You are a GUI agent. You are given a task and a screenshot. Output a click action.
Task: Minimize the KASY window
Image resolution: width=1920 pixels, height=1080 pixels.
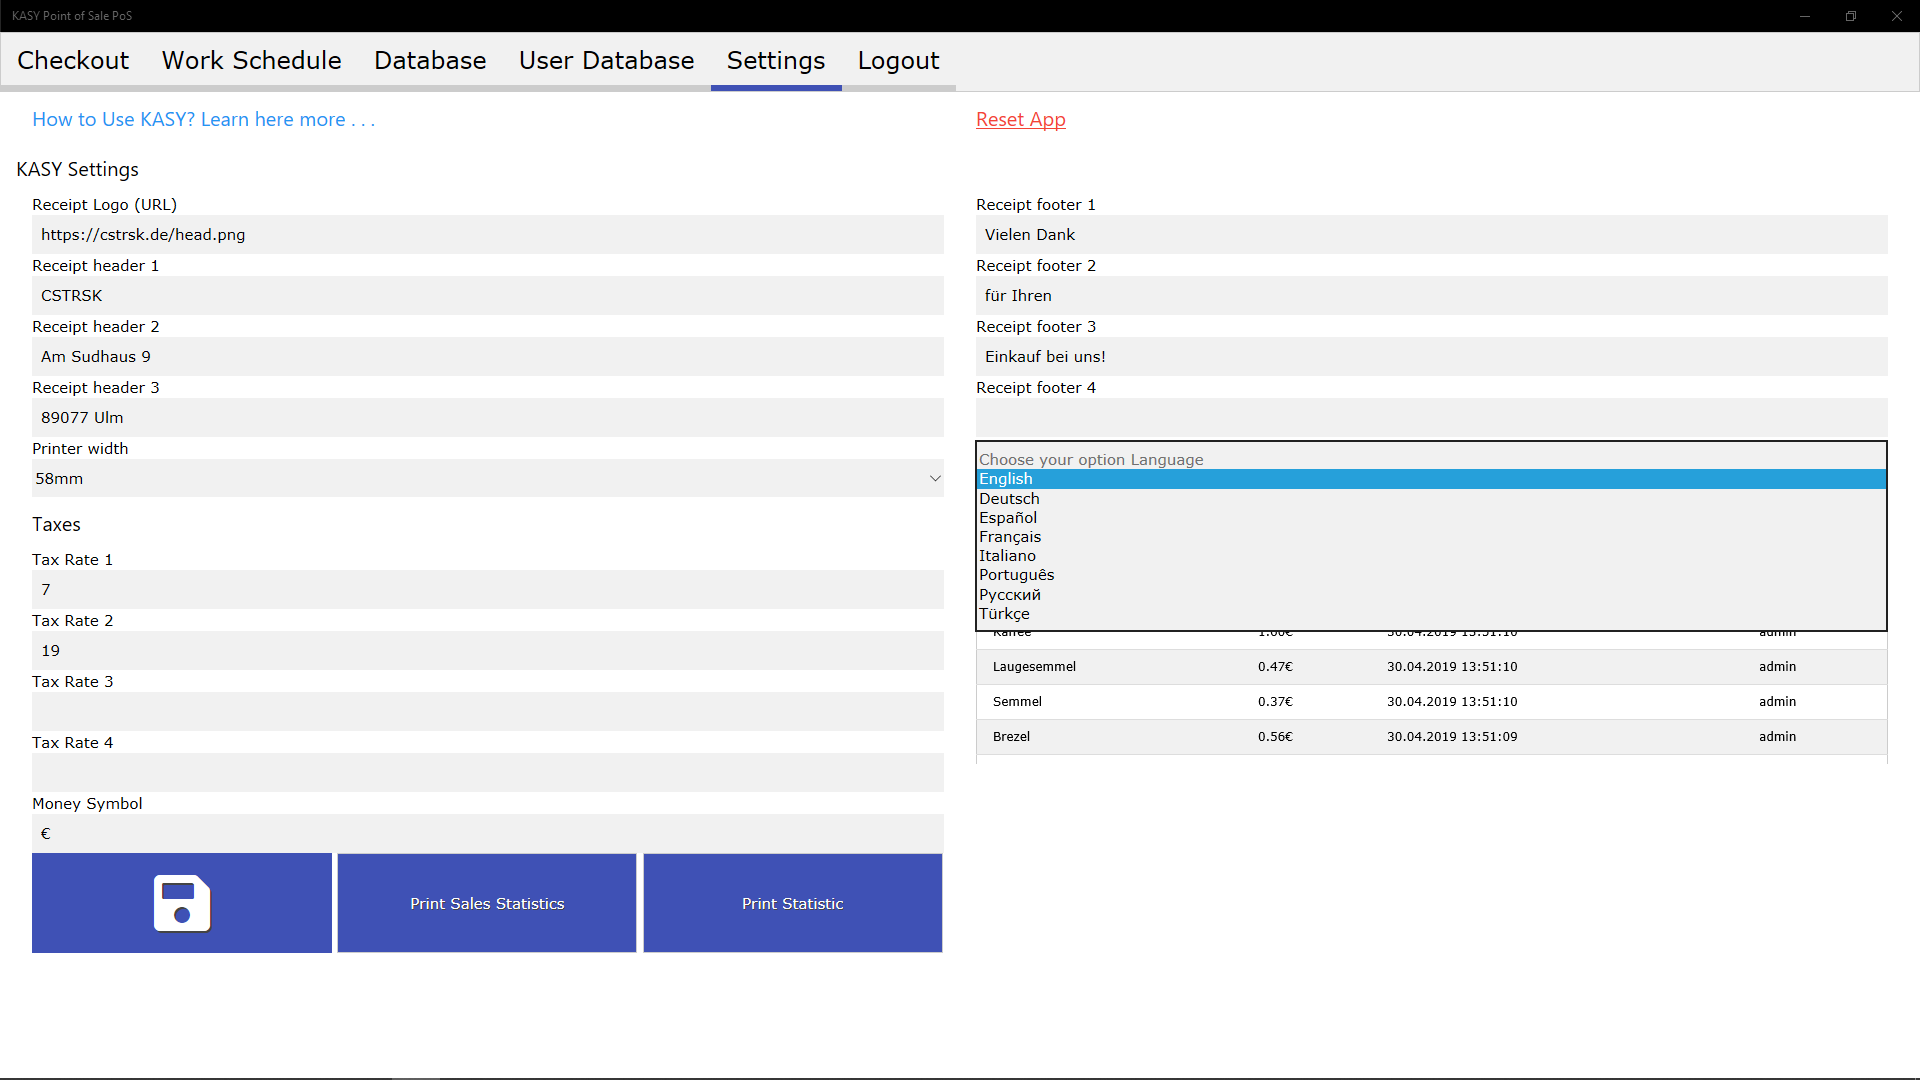(x=1805, y=16)
